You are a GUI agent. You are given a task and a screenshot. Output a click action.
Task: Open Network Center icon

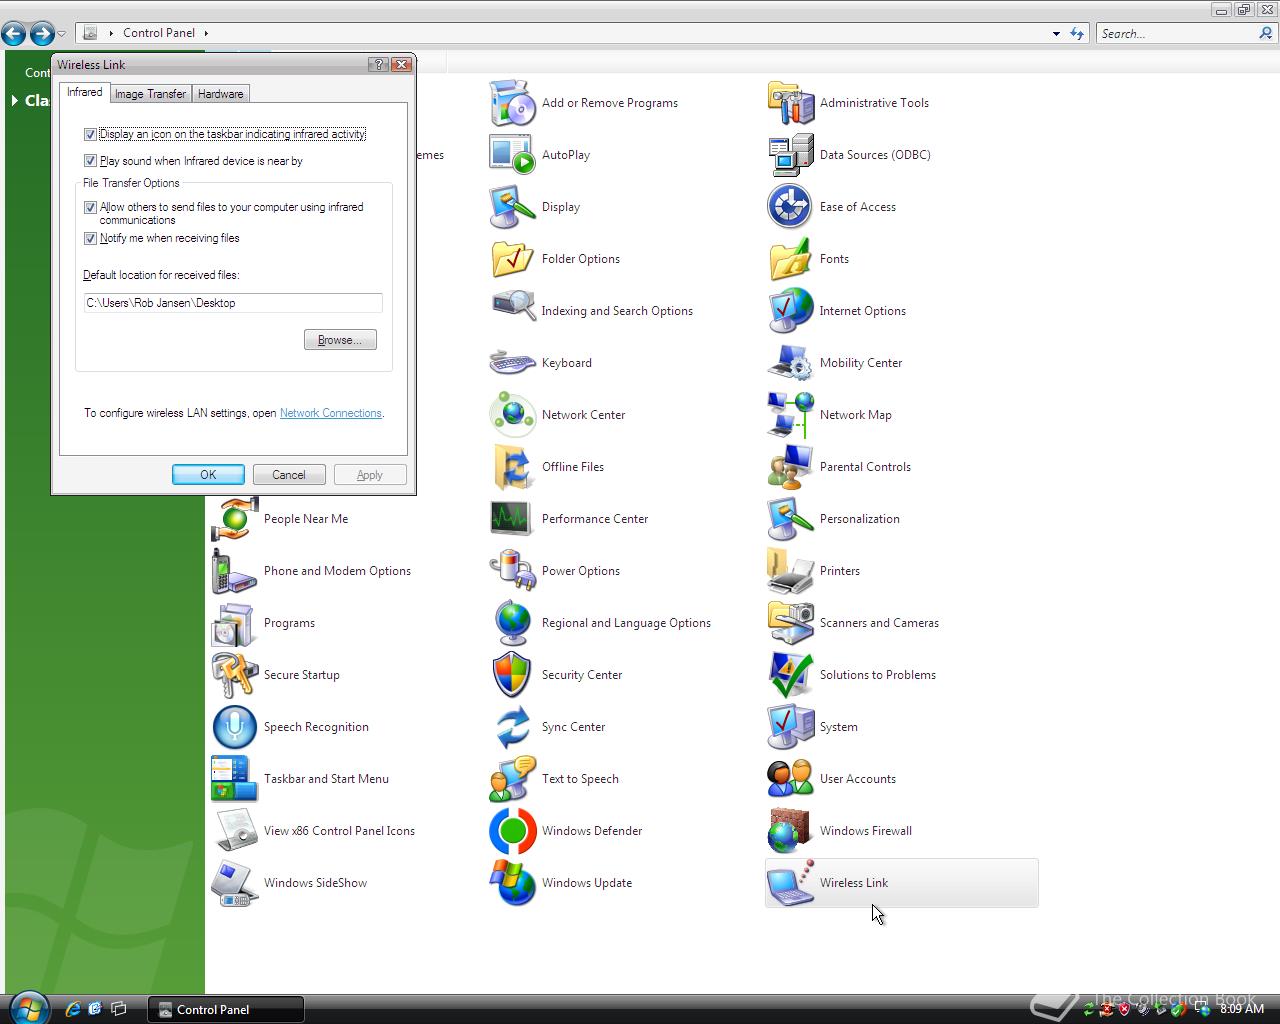click(513, 415)
